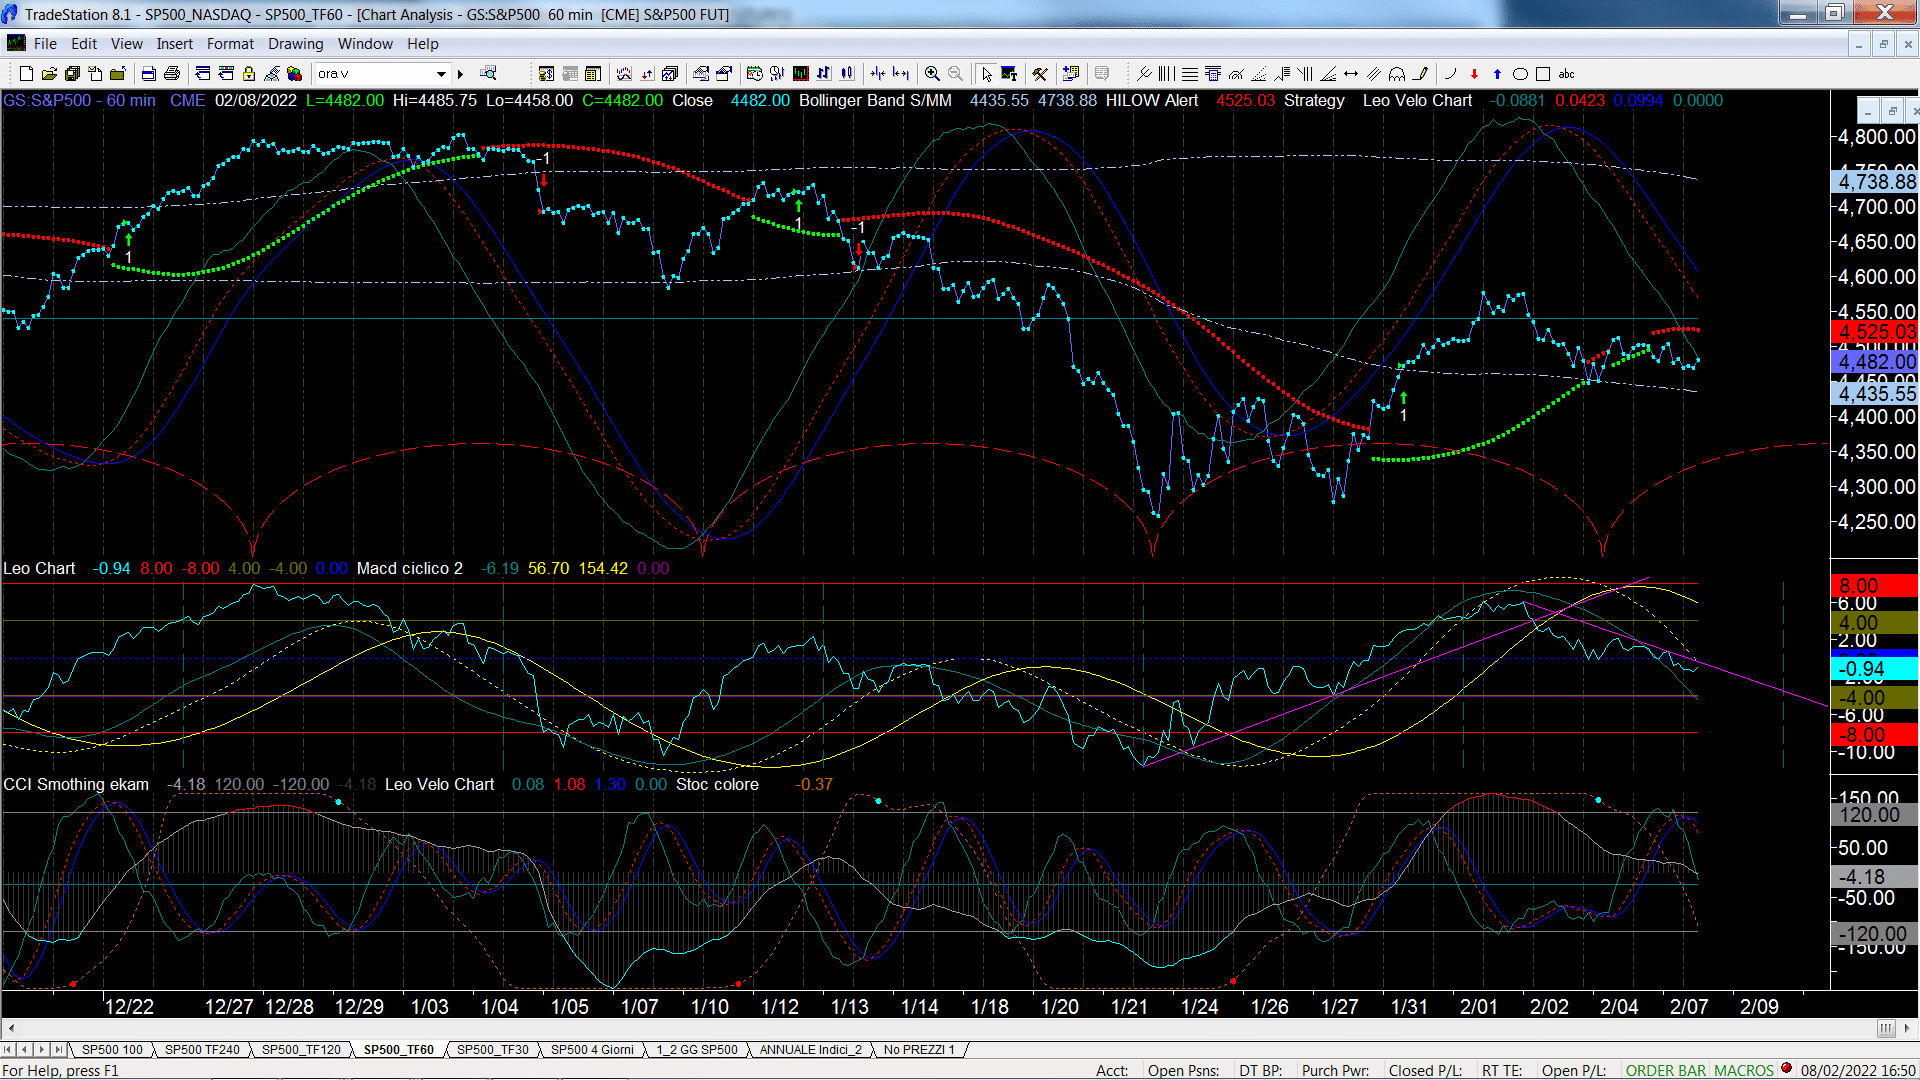
Task: Select the Andrews pitchfork drawing tool
Action: (1144, 74)
